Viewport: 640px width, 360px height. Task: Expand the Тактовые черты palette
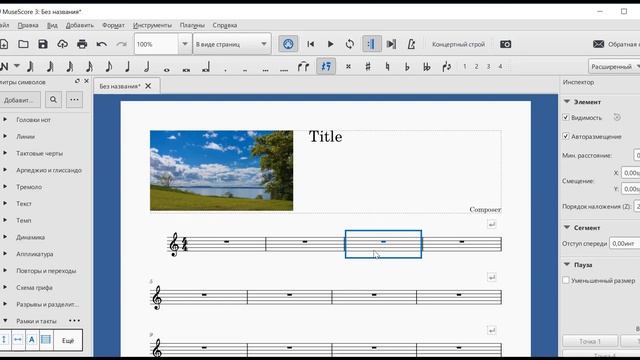(x=5, y=153)
